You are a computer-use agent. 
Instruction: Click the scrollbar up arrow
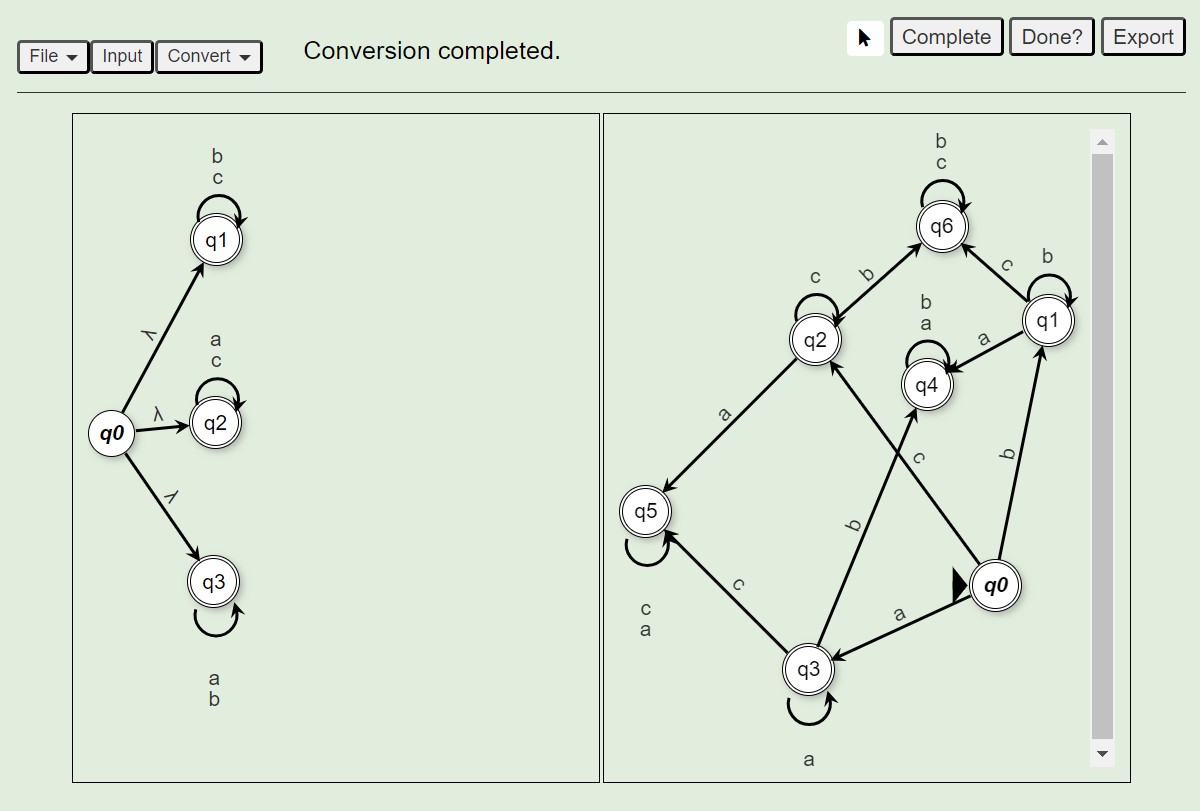(x=1102, y=142)
